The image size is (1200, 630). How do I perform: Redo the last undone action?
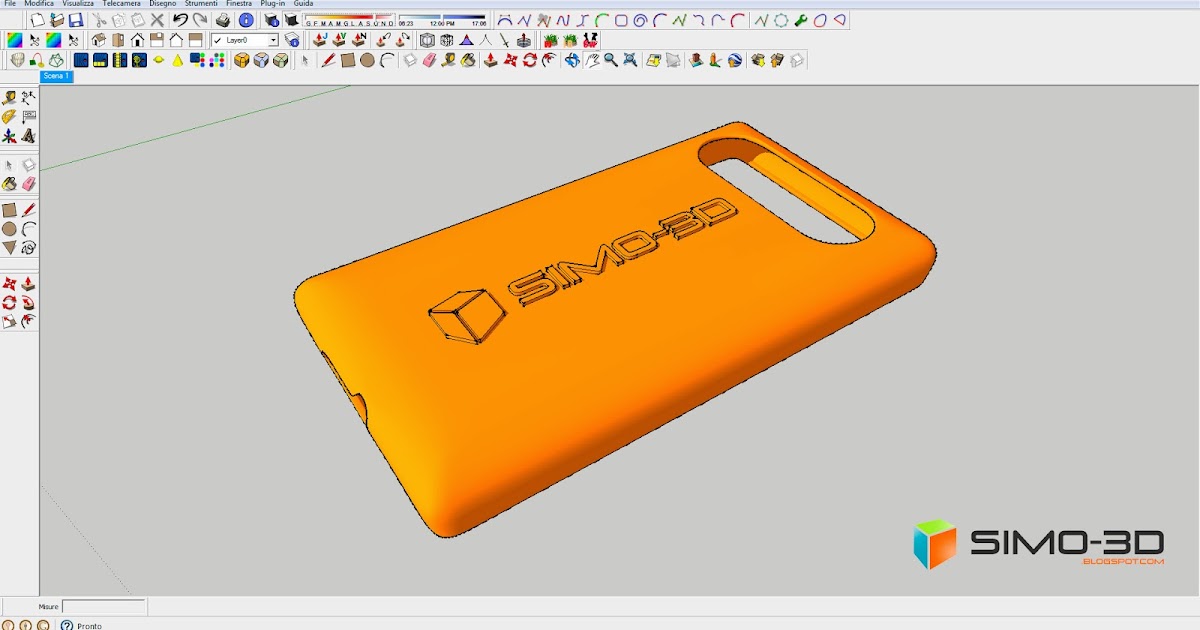pos(200,20)
